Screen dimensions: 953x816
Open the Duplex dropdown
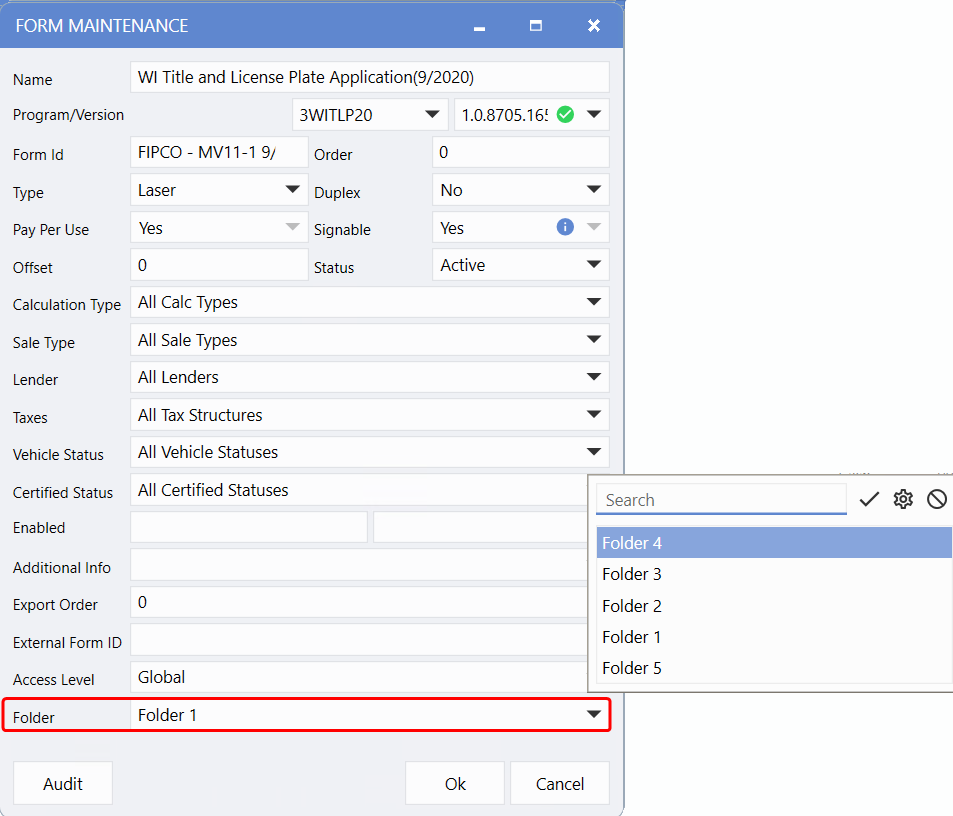pyautogui.click(x=594, y=189)
